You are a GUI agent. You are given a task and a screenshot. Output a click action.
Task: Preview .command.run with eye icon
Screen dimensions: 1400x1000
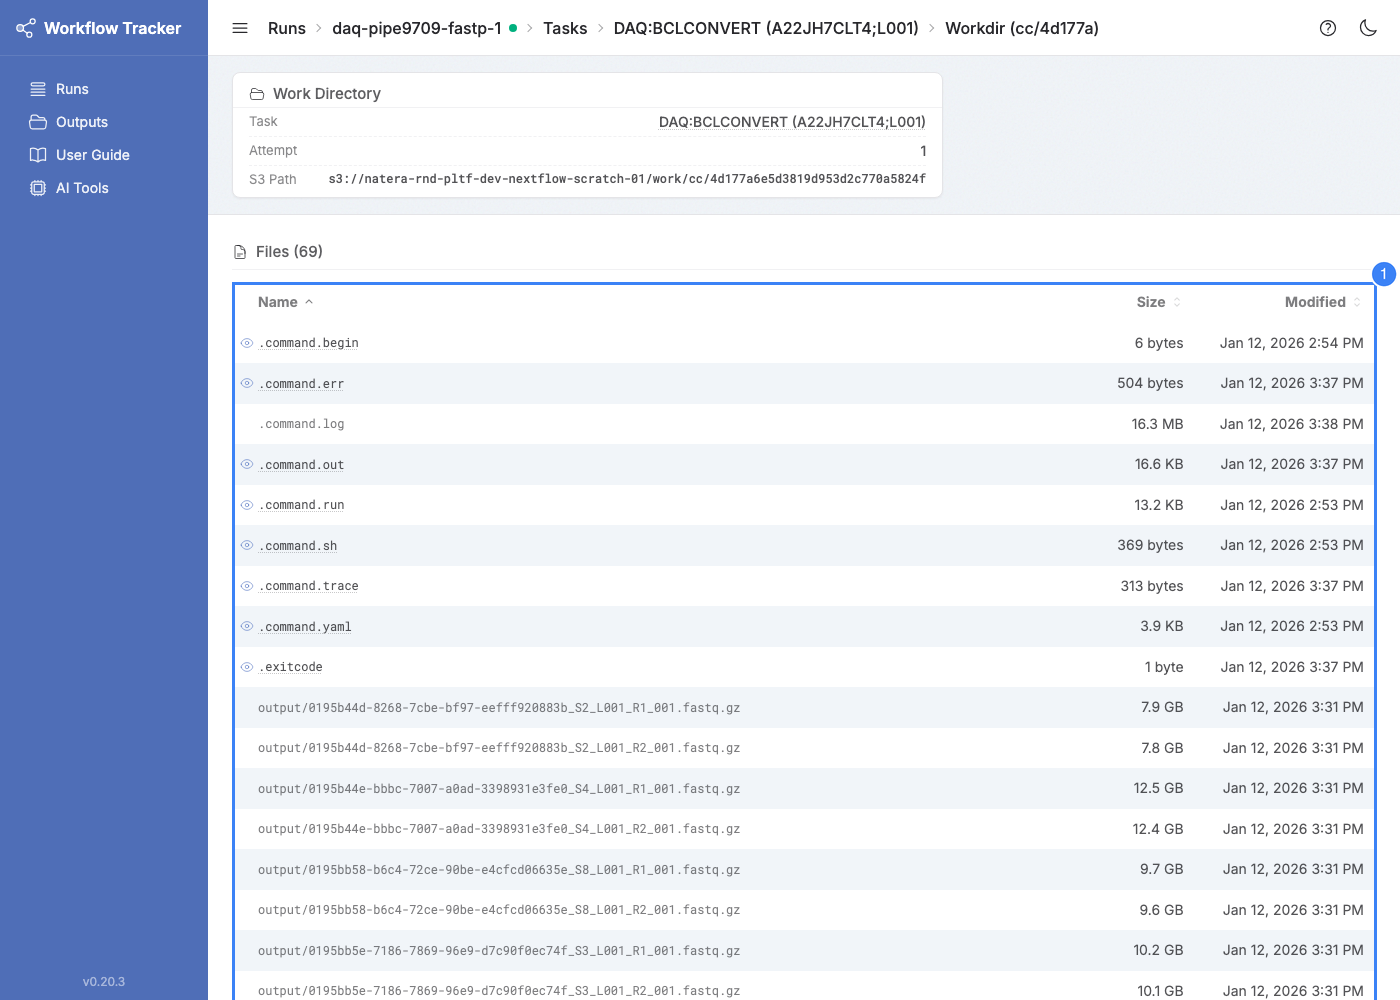[x=247, y=505]
